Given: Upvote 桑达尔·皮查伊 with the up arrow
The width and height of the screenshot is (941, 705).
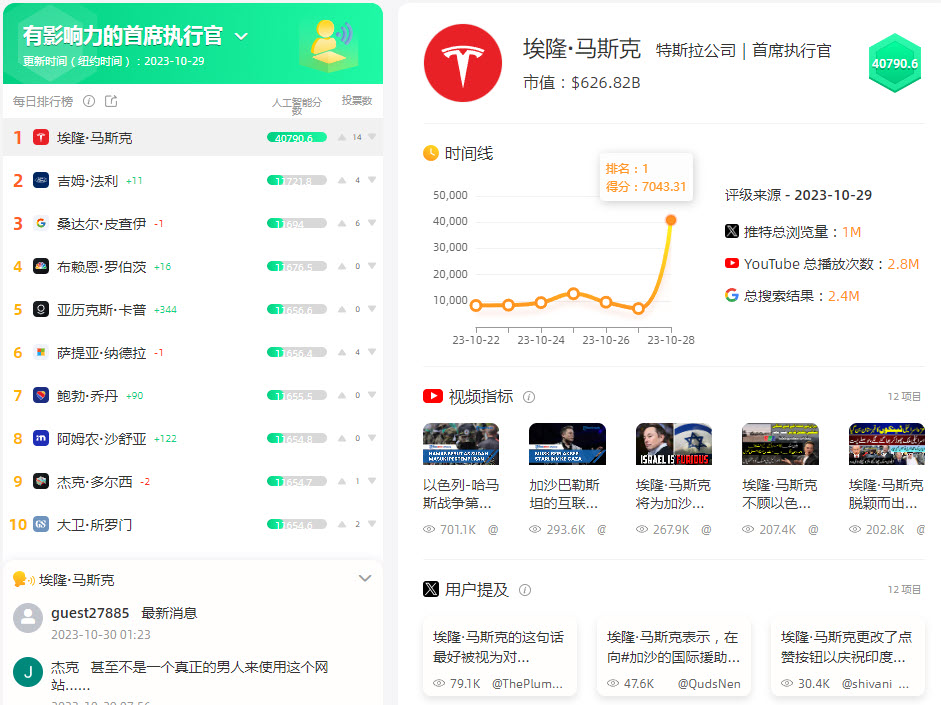Looking at the screenshot, I should [341, 223].
